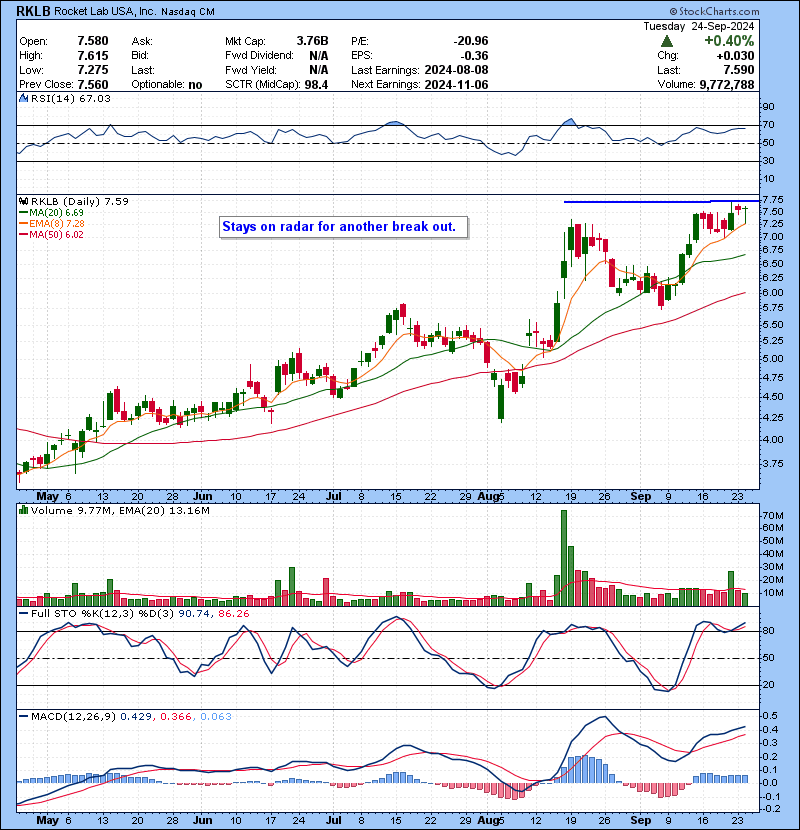Click the Prev Close value 7.560
Viewport: 800px width, 830px height.
(x=93, y=84)
